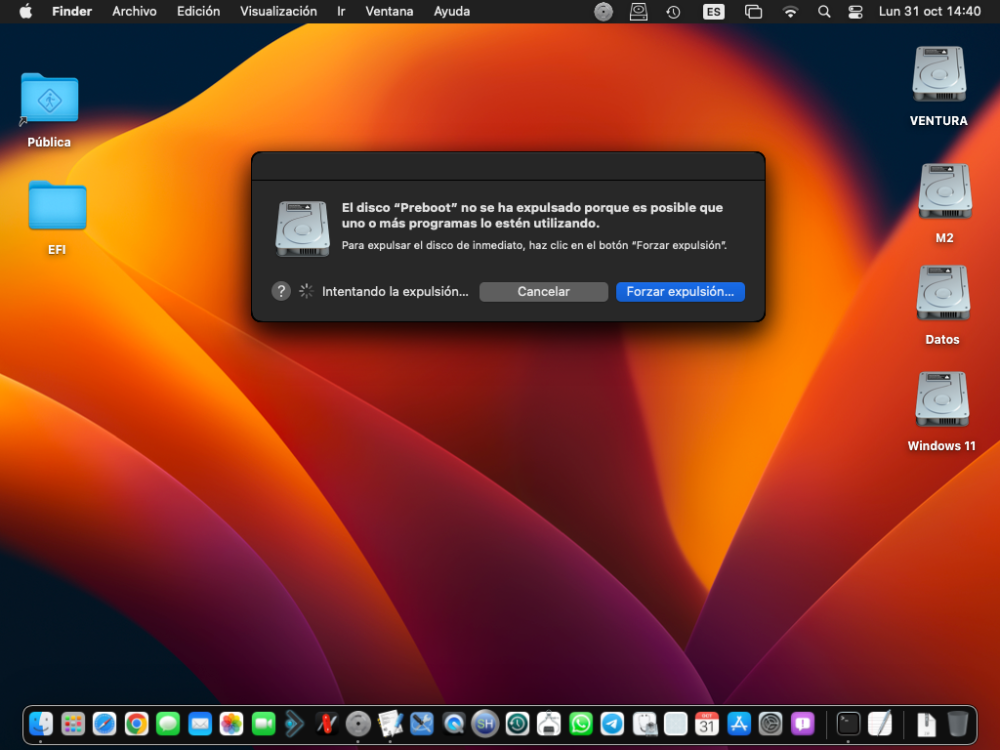Open Terminal from the Dock

click(x=848, y=724)
